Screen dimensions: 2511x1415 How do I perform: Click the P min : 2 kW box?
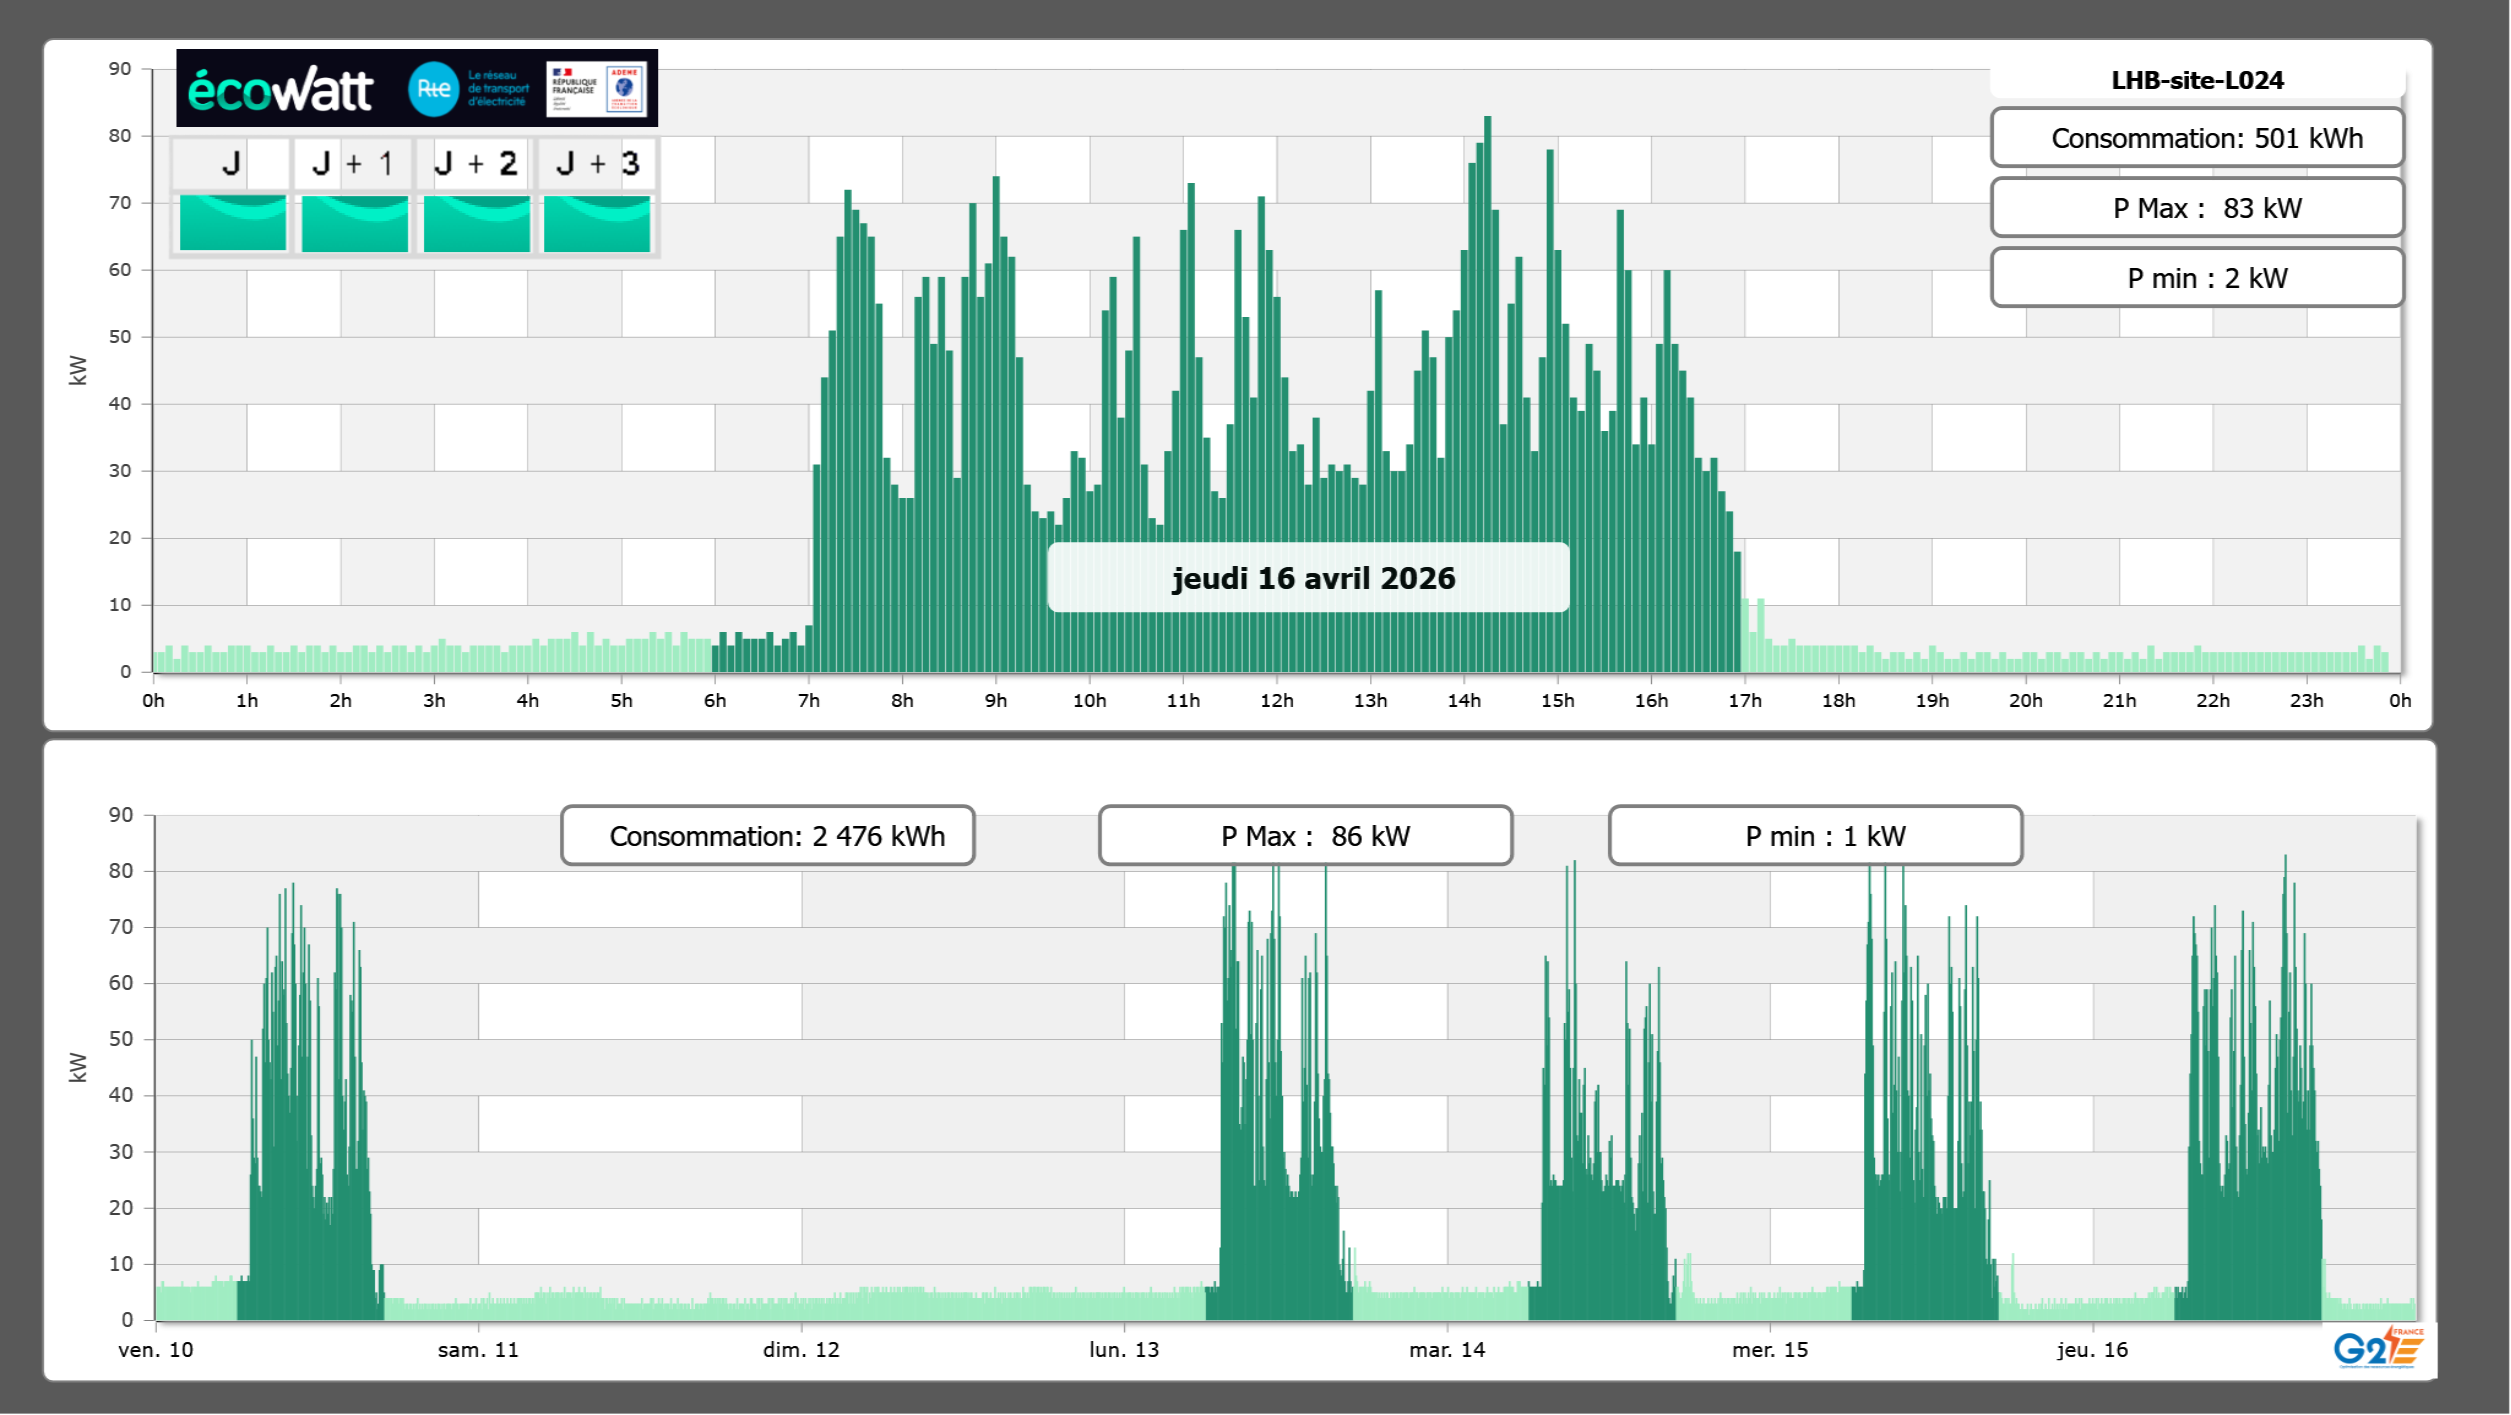pyautogui.click(x=2197, y=278)
